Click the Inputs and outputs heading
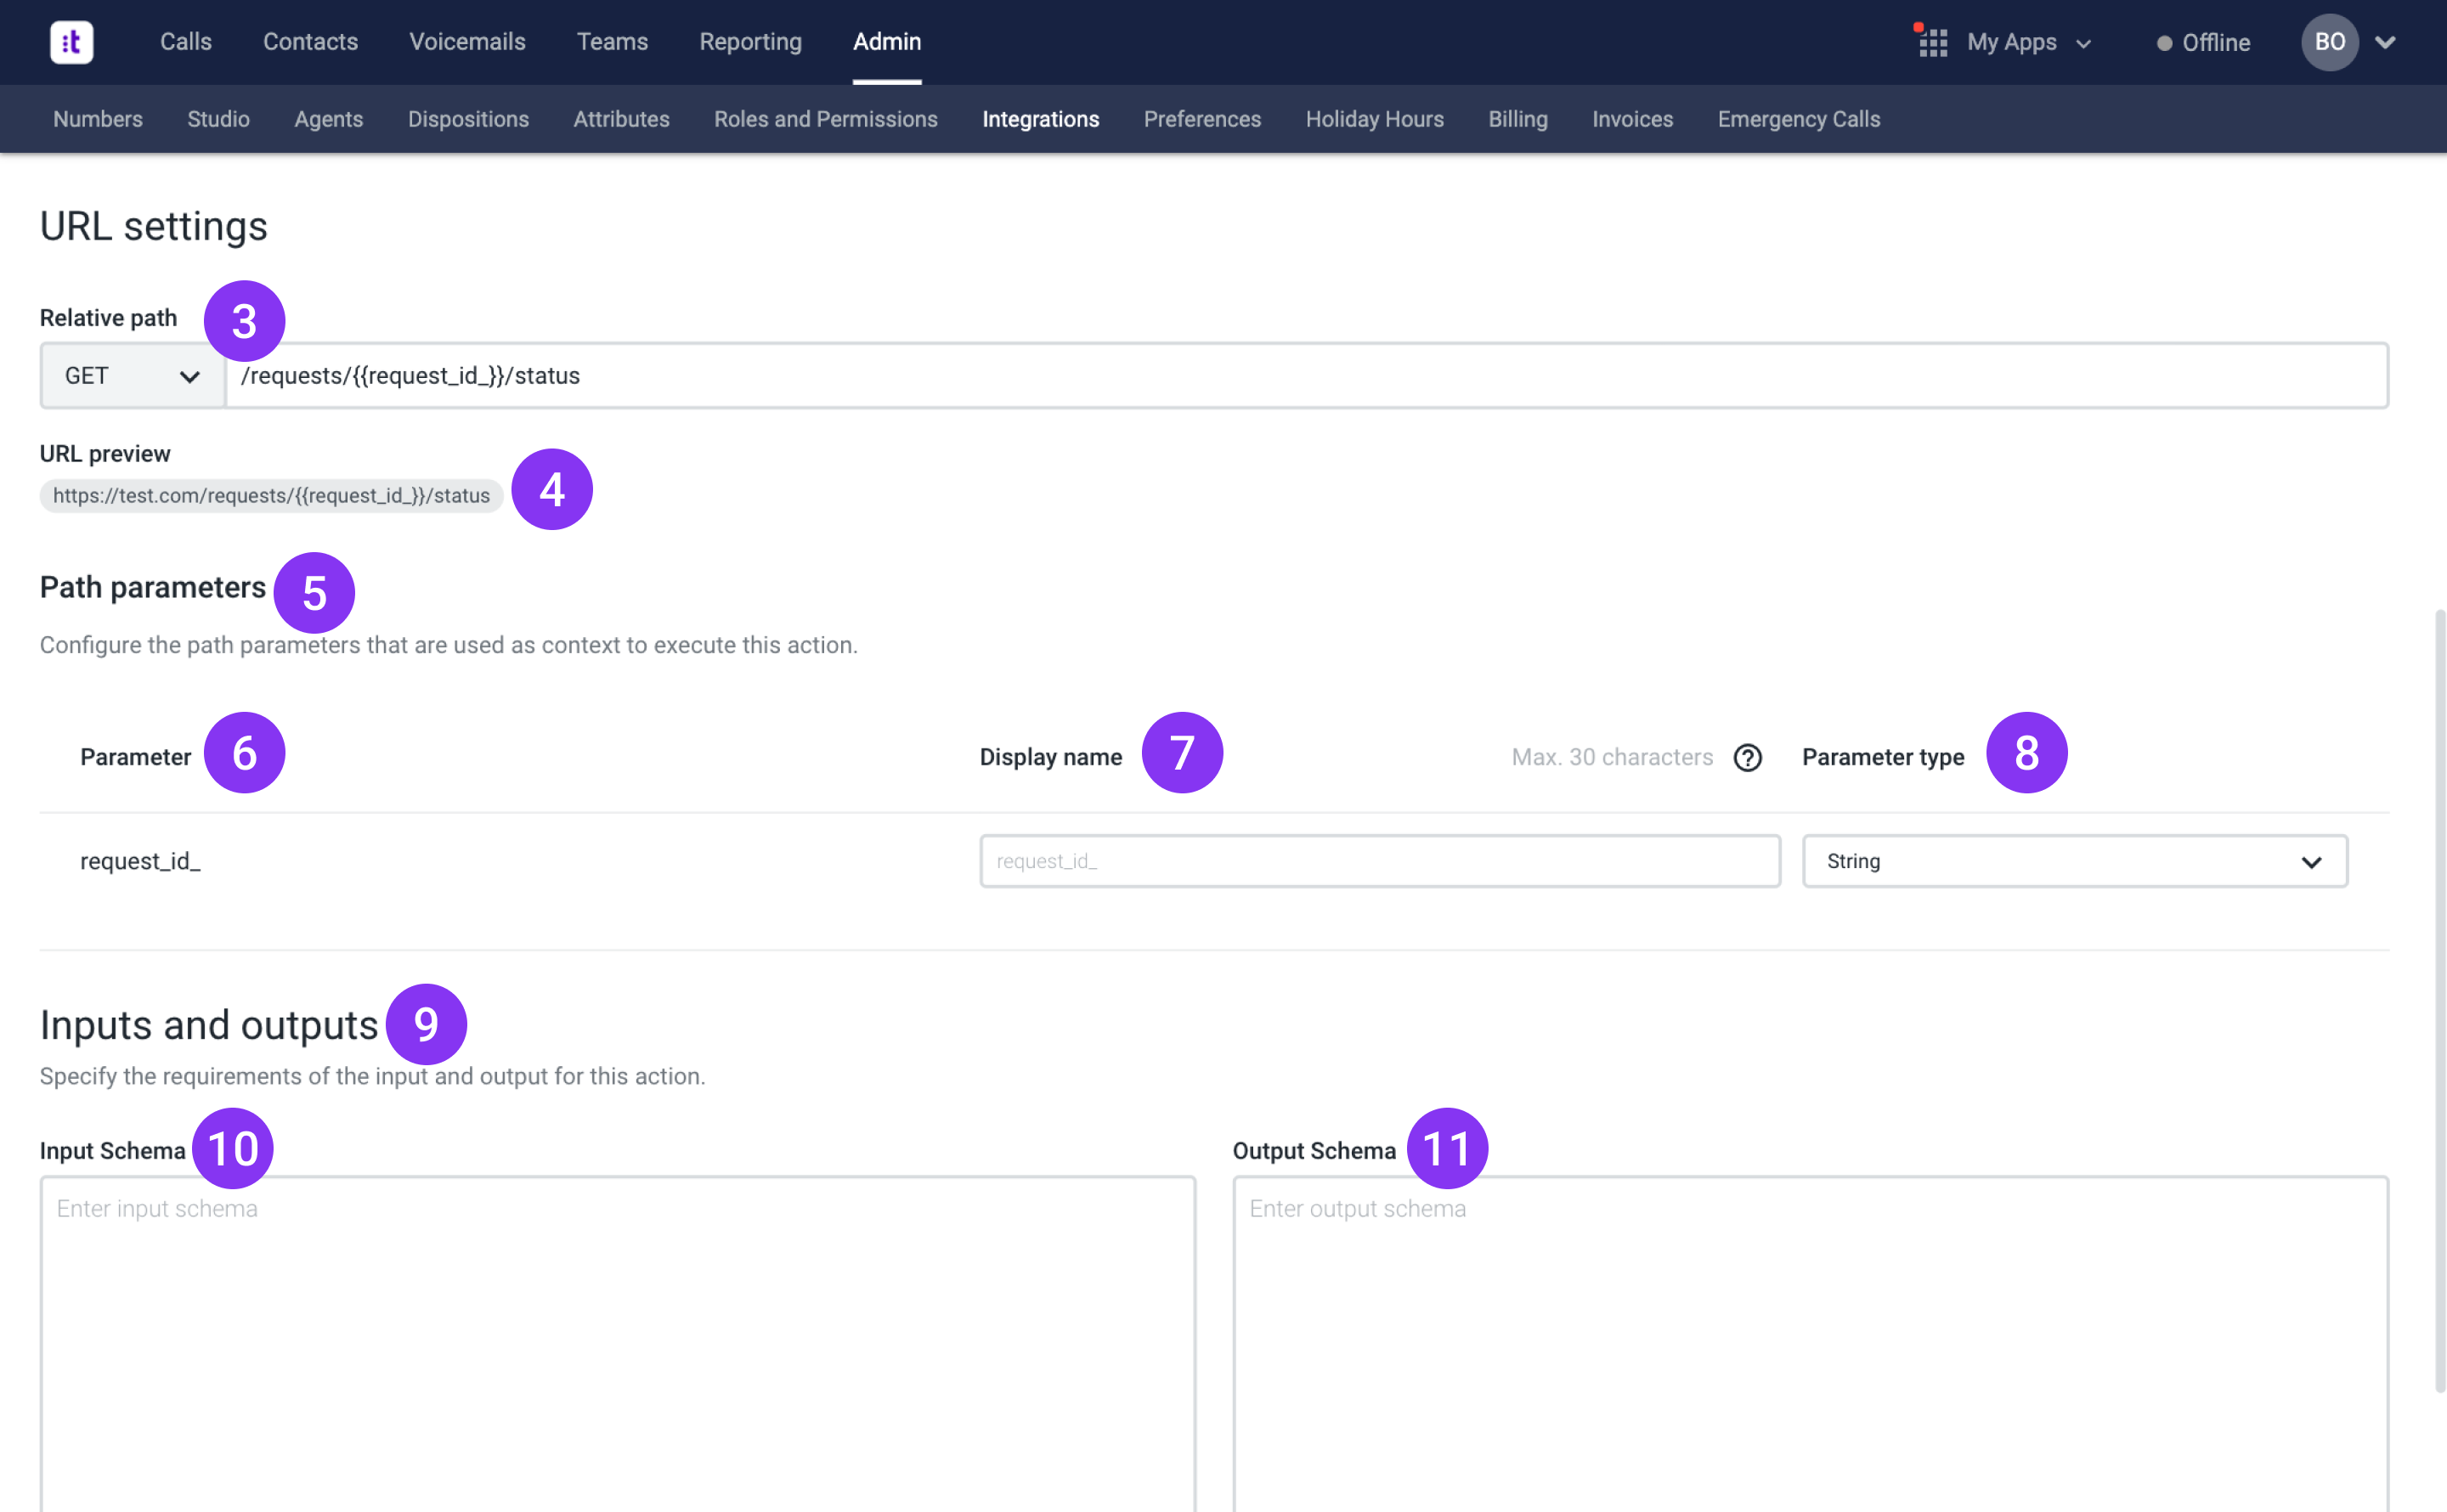Image resolution: width=2447 pixels, height=1512 pixels. [x=209, y=1025]
